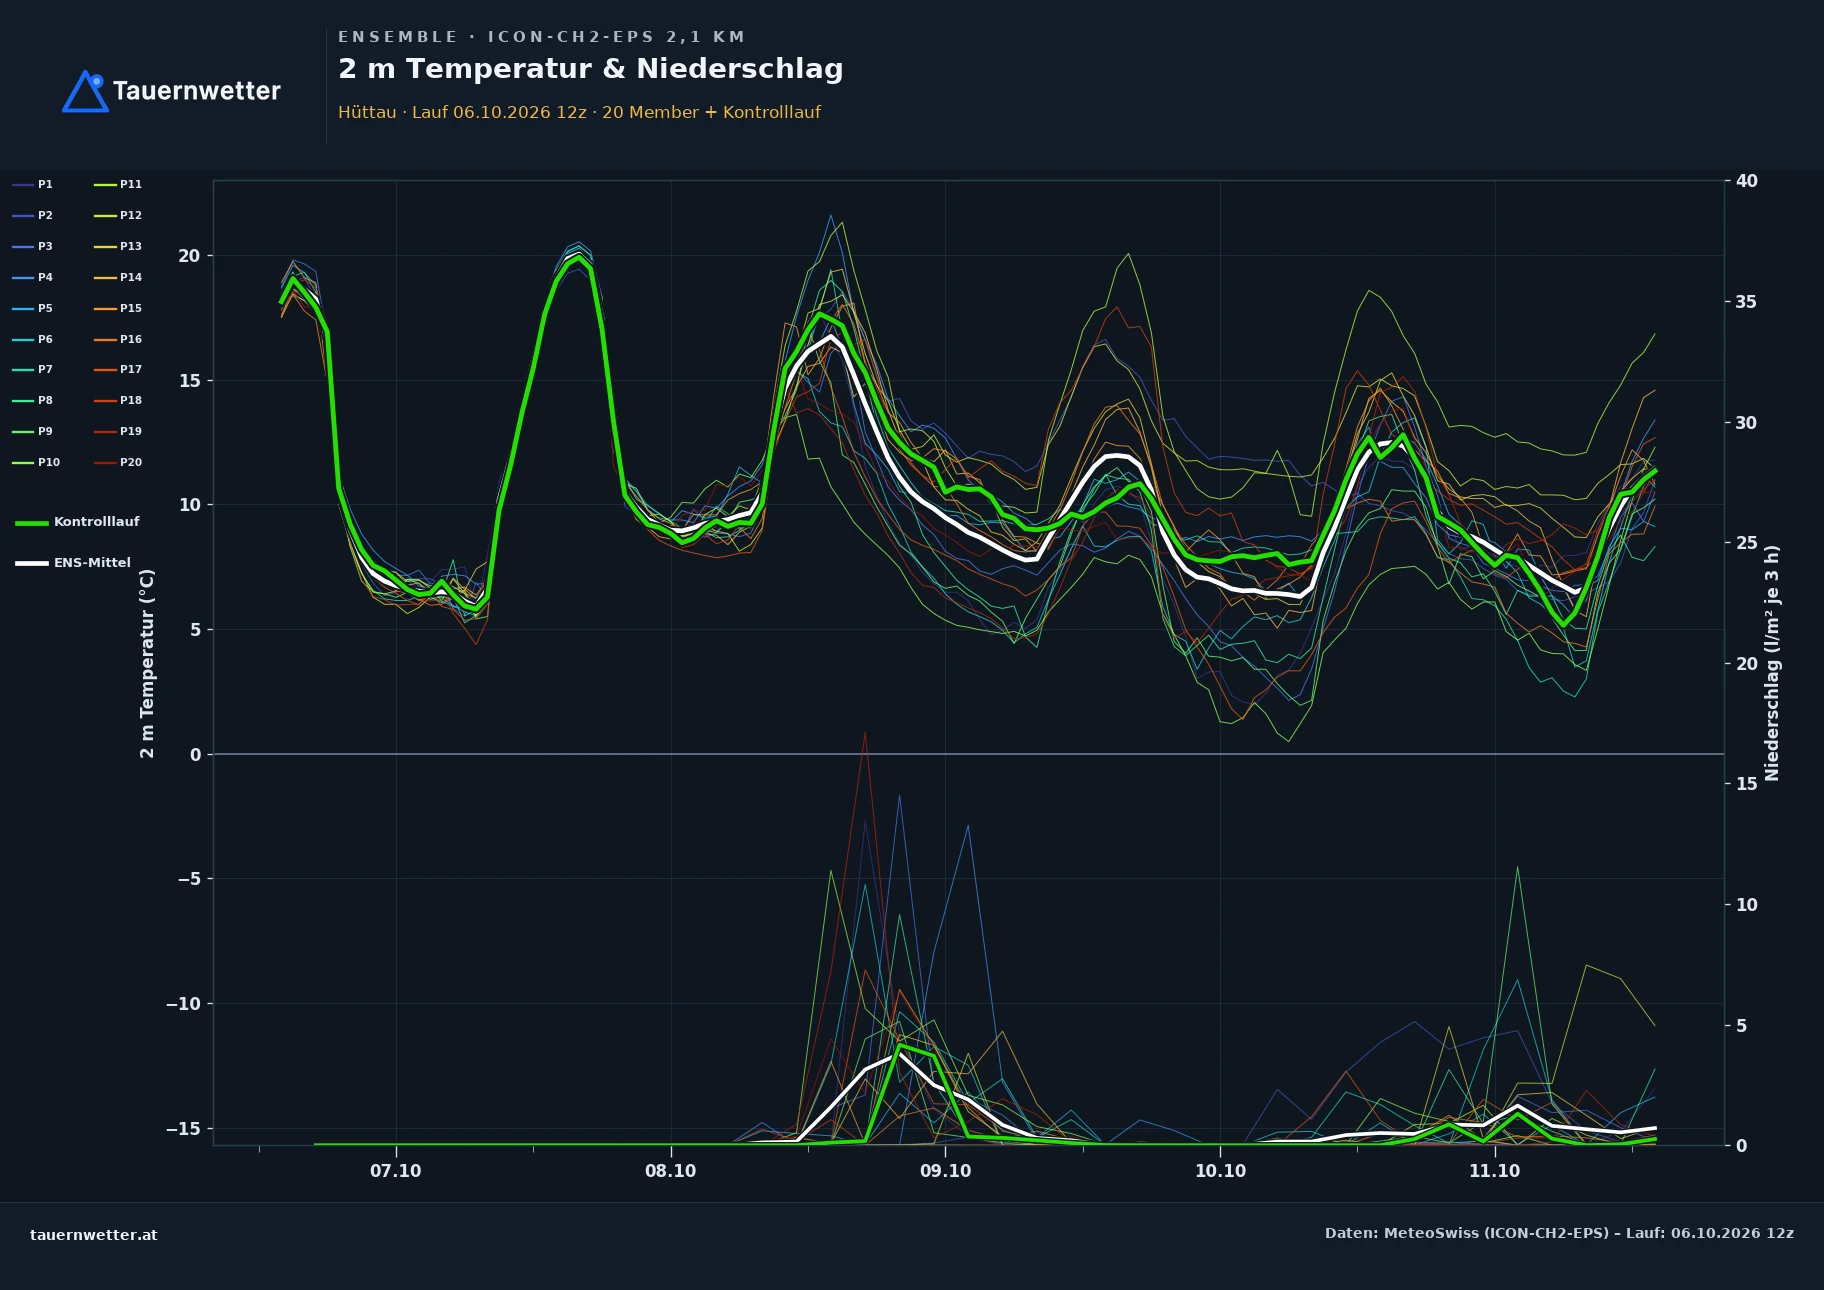1824x1290 pixels.
Task: Select the P14 legend entry
Action: pos(118,277)
